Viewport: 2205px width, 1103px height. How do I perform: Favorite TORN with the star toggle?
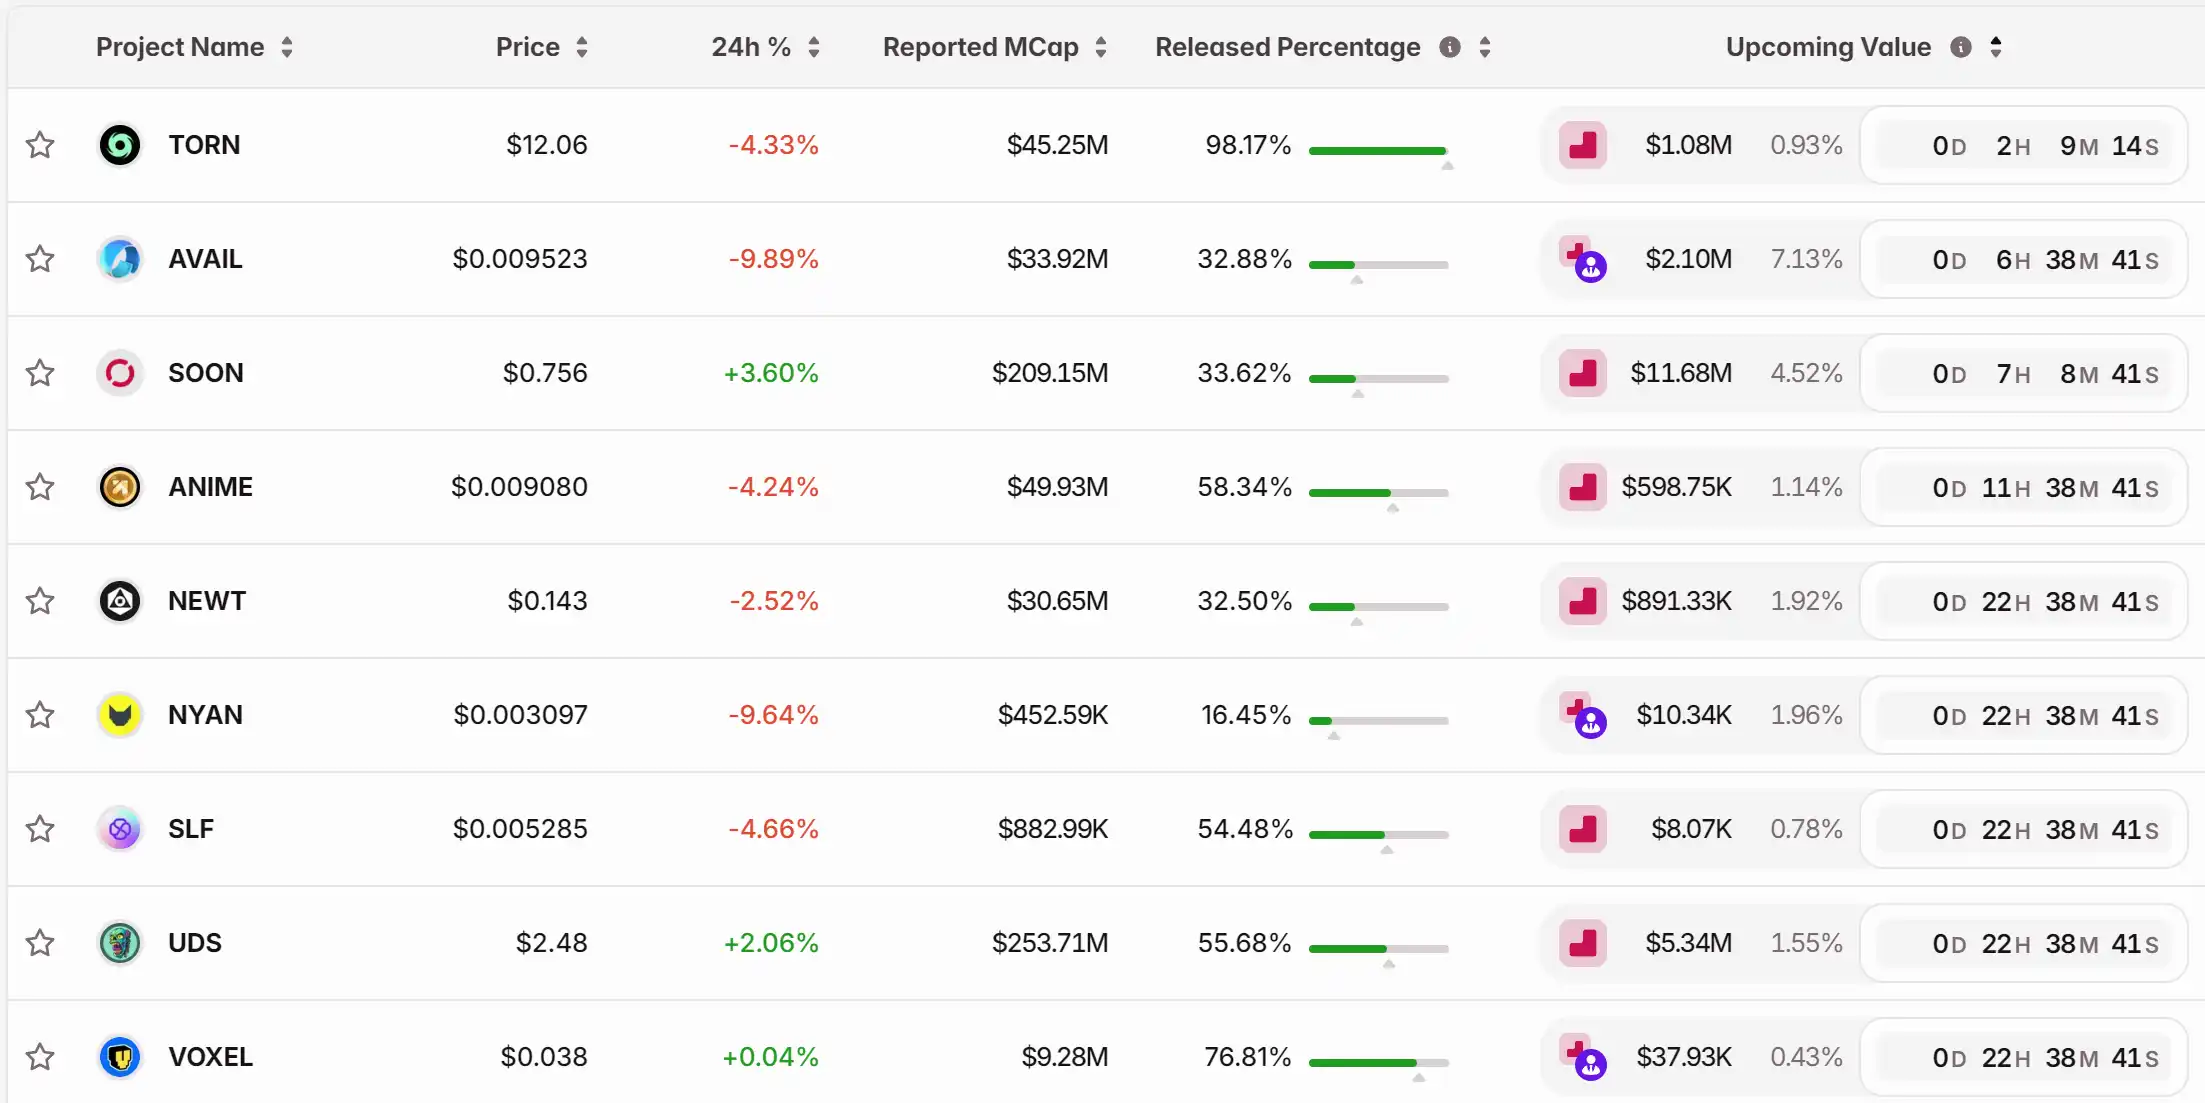point(40,145)
